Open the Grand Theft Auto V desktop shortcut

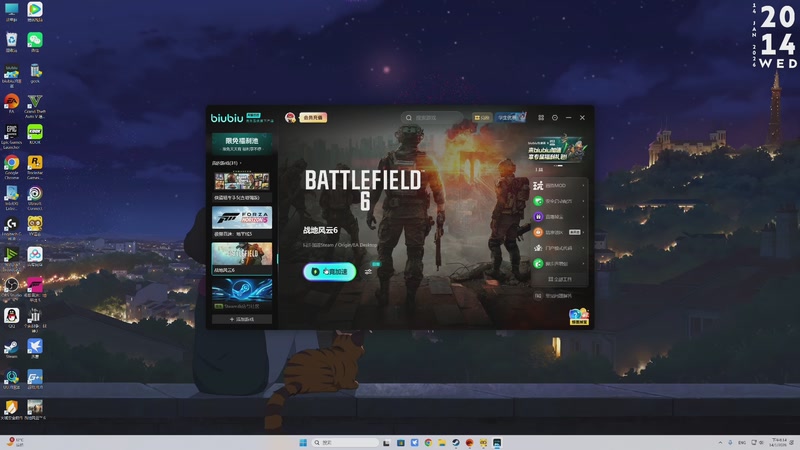coord(35,106)
